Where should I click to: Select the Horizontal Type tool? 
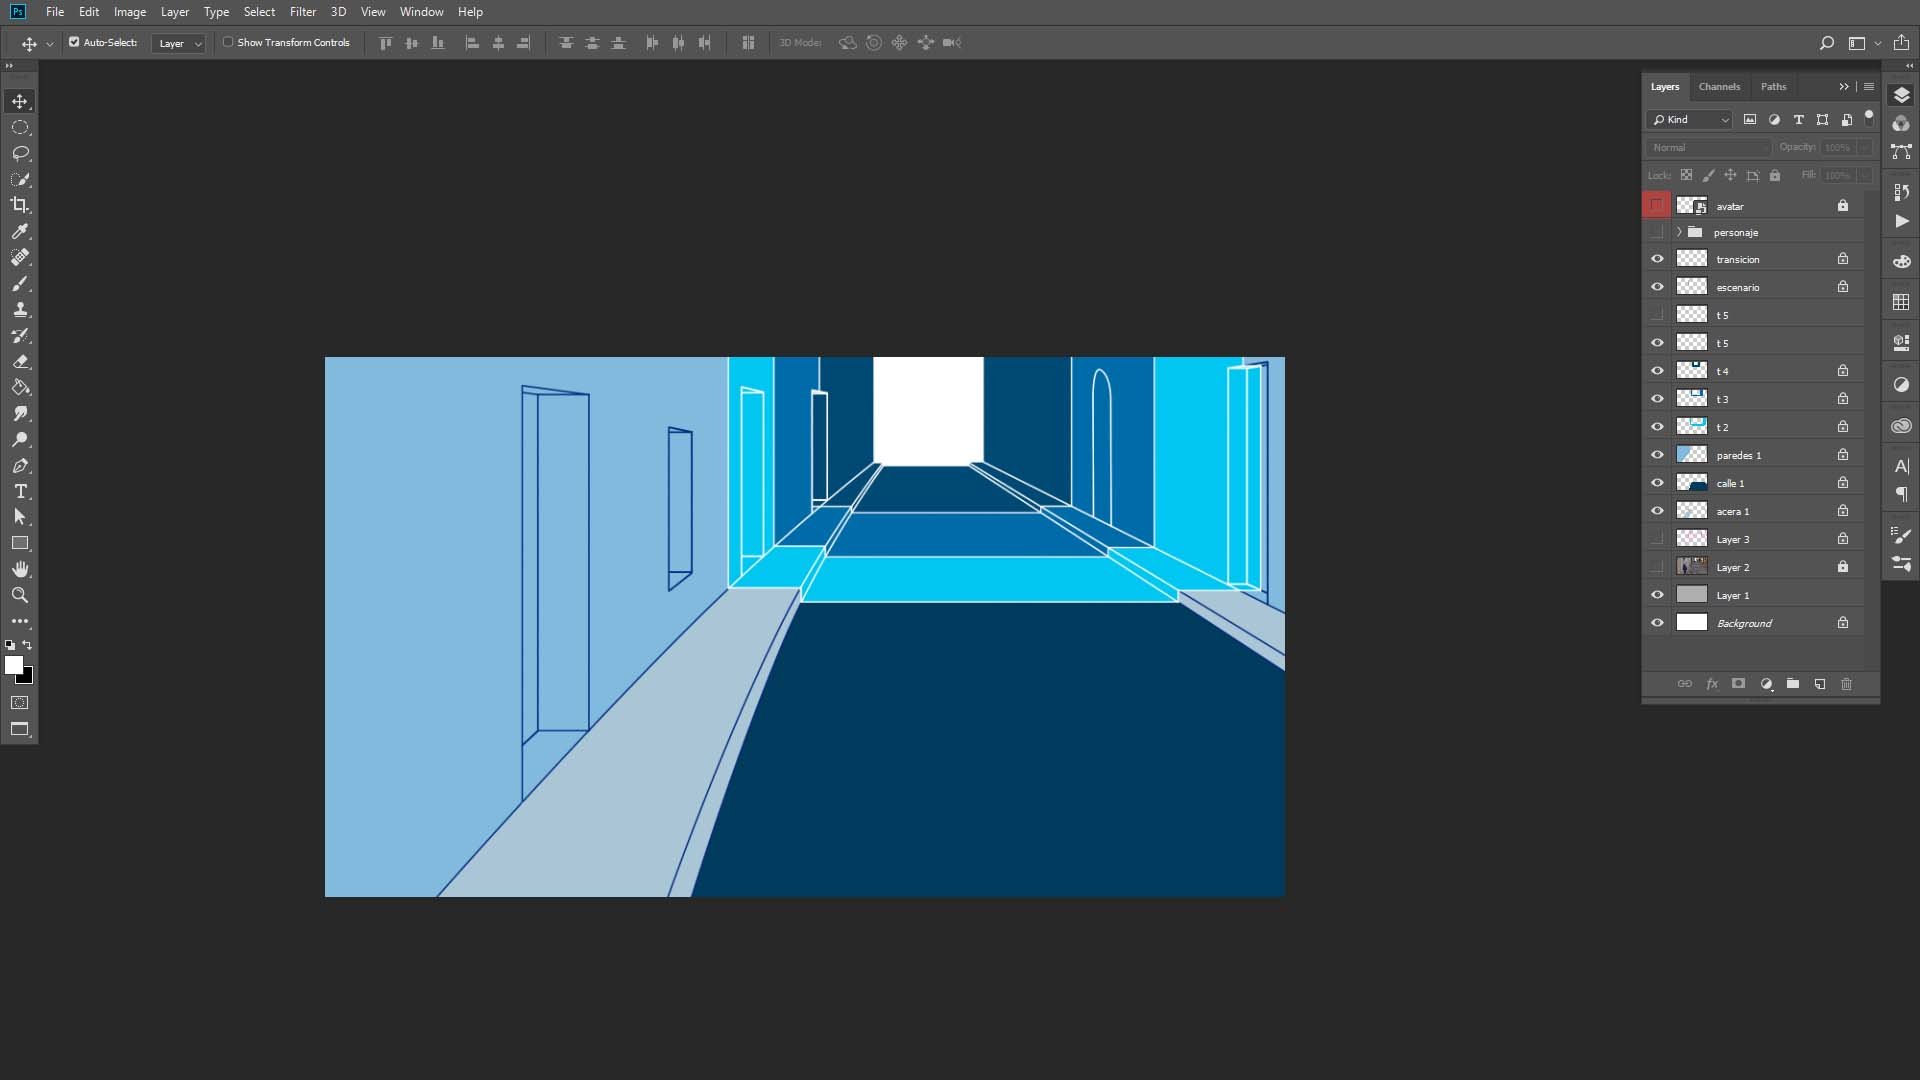[20, 491]
